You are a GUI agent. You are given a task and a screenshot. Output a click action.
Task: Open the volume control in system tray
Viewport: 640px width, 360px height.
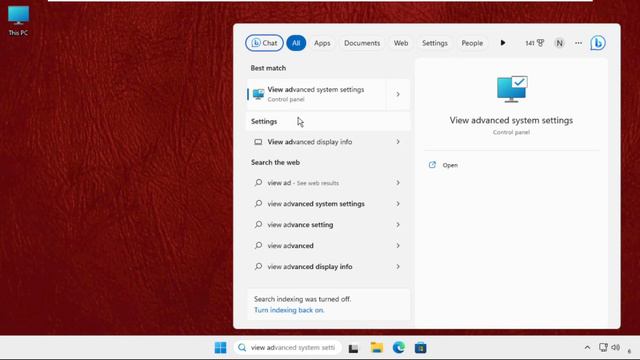point(616,347)
